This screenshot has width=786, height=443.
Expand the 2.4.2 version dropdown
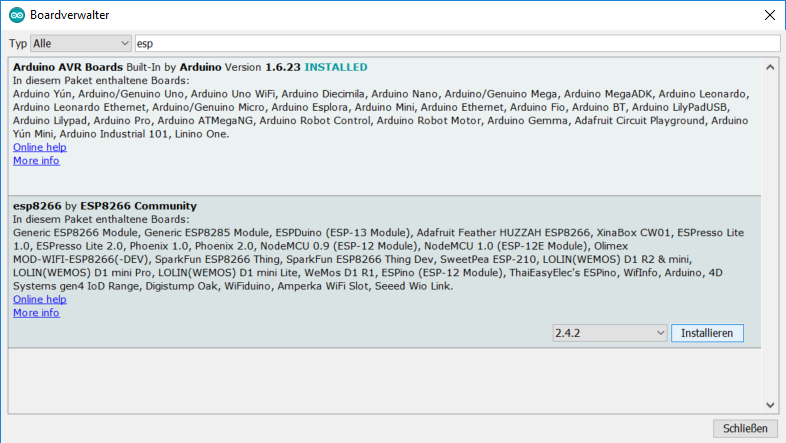click(x=610, y=333)
